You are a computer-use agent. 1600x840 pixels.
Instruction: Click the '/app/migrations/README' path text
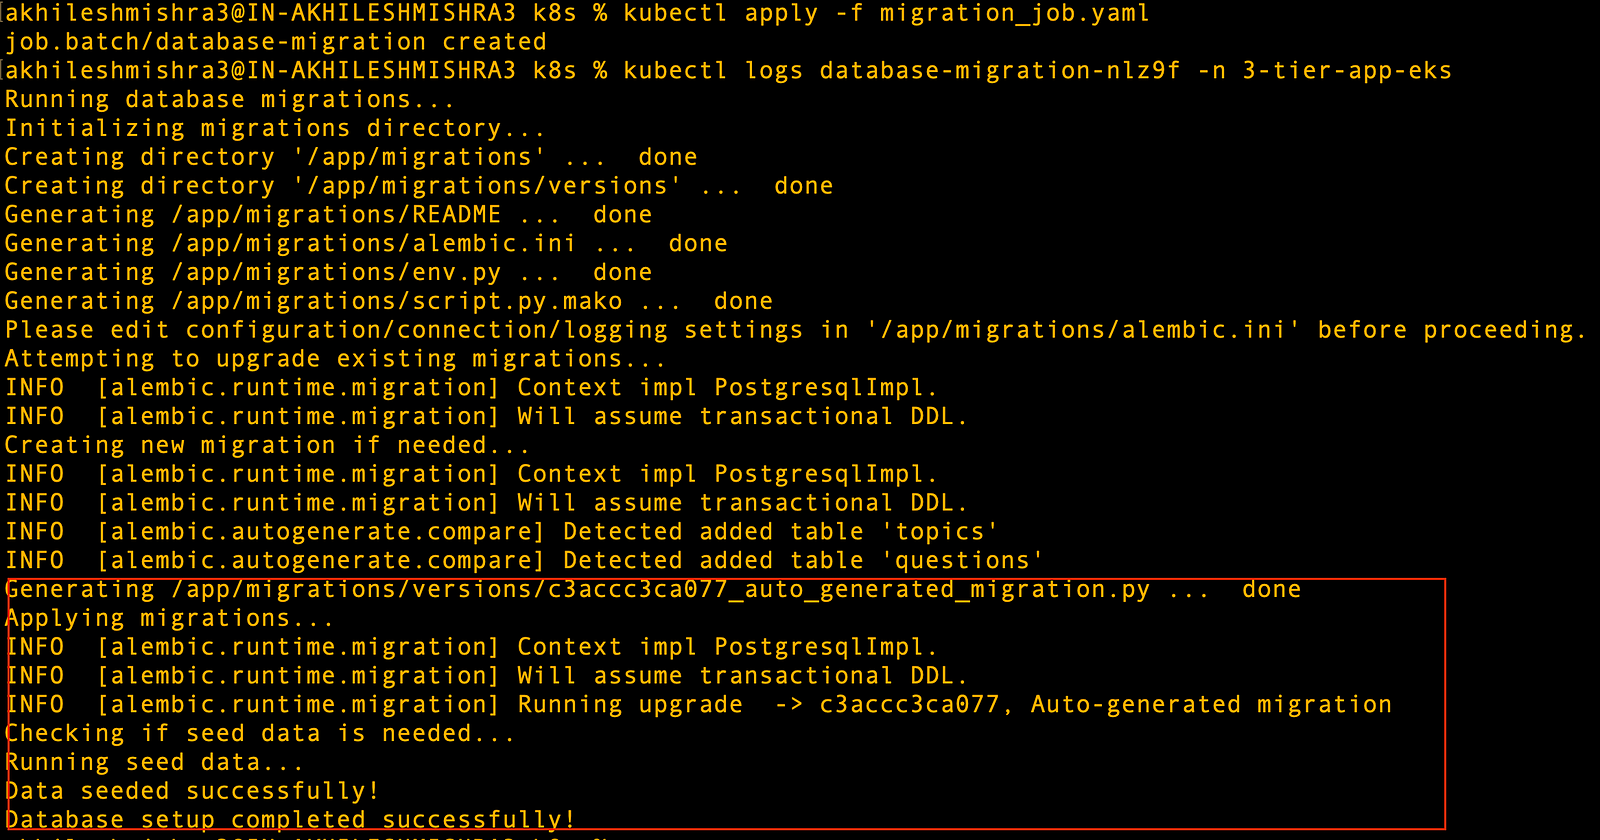(x=336, y=215)
